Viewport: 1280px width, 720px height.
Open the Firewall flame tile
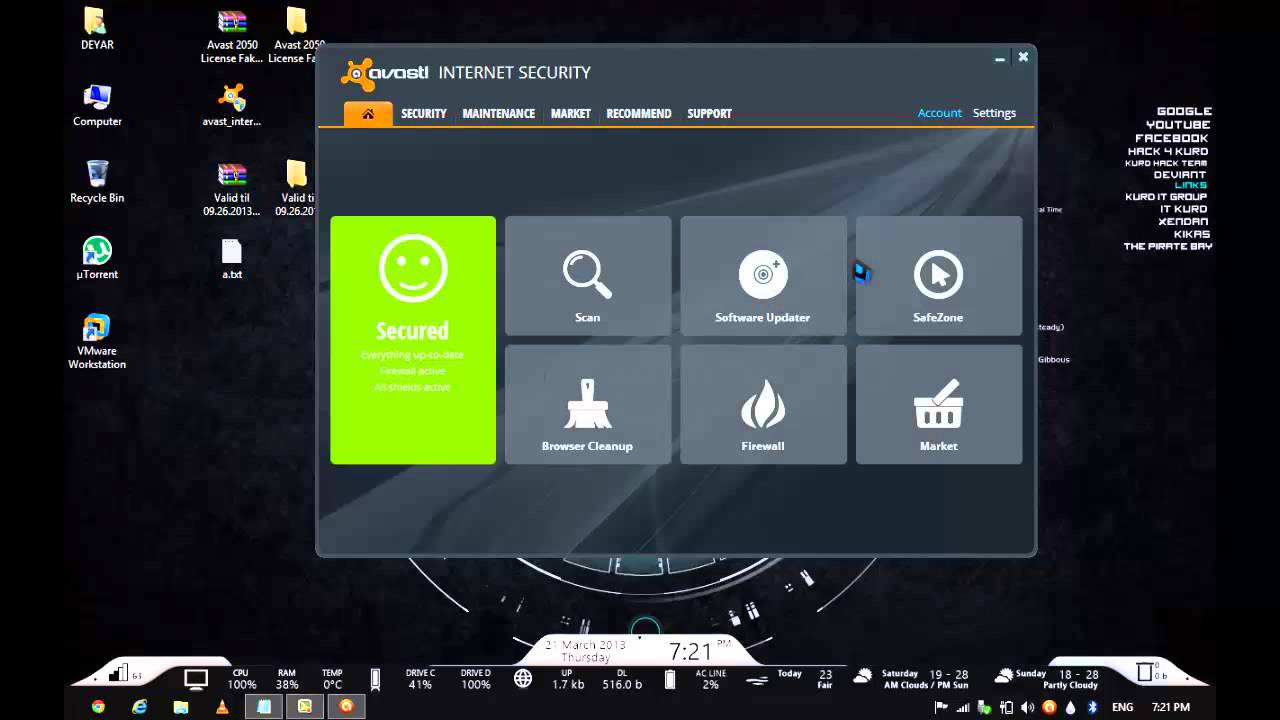tap(763, 404)
